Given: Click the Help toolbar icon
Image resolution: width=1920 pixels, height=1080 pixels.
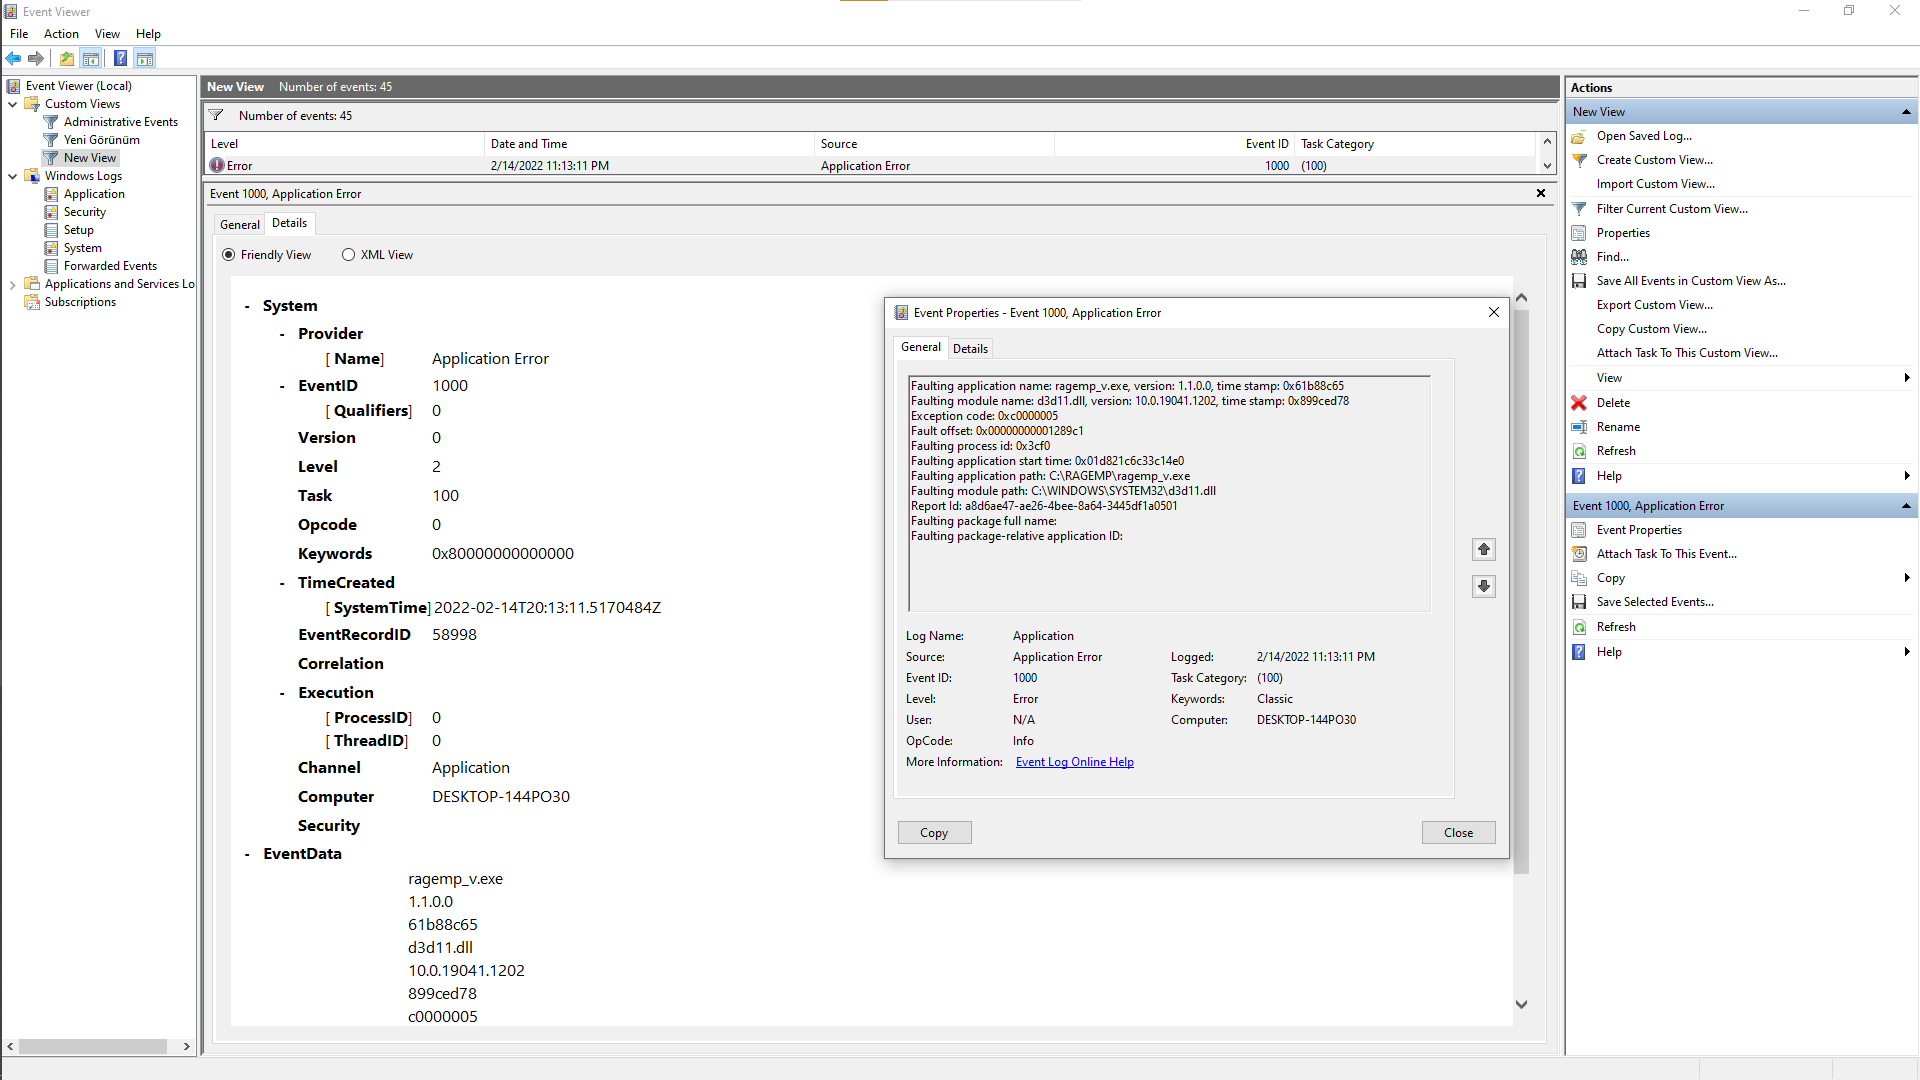Looking at the screenshot, I should (x=120, y=58).
